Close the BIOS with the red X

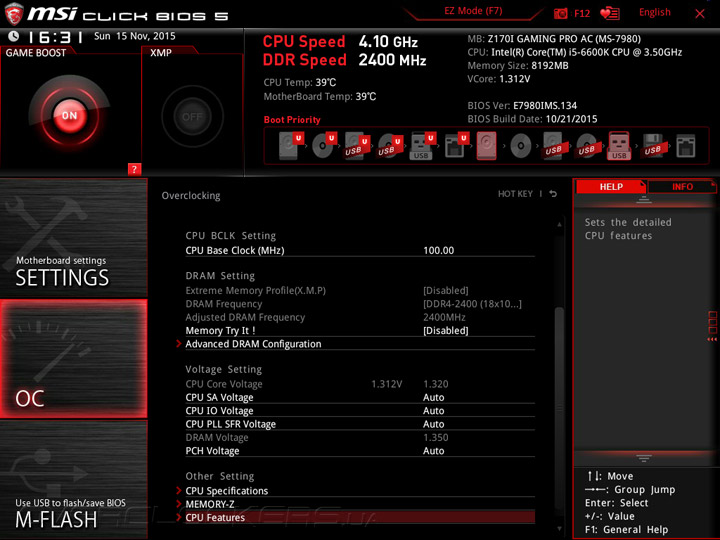700,13
